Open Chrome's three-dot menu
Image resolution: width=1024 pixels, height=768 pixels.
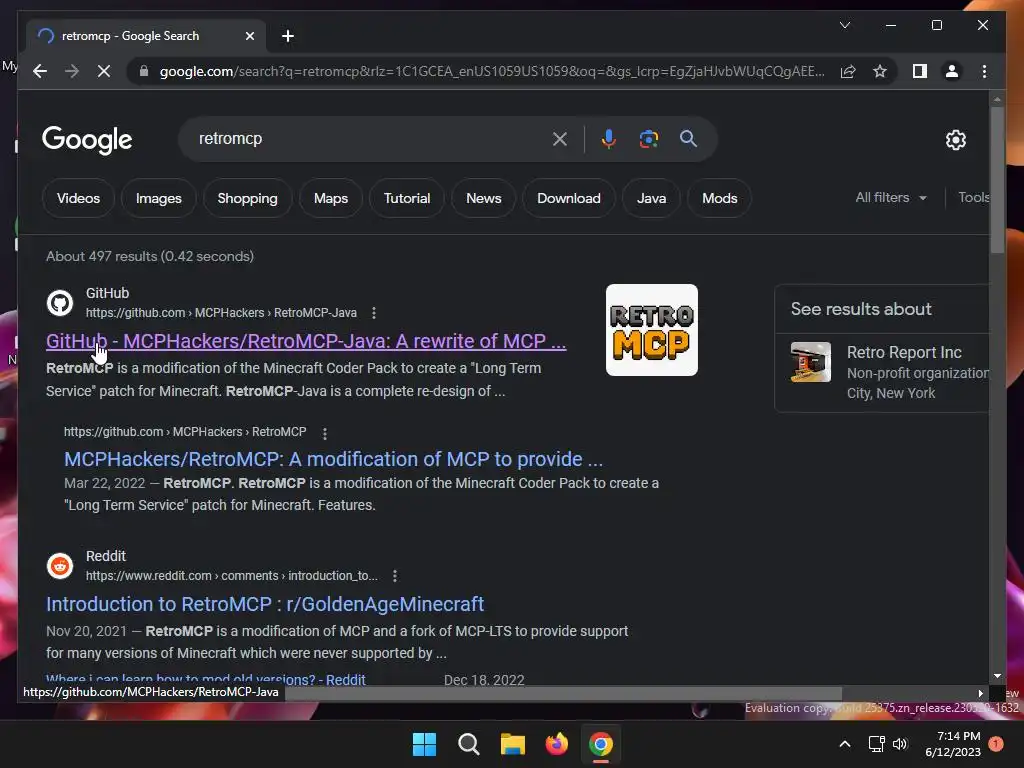point(984,71)
